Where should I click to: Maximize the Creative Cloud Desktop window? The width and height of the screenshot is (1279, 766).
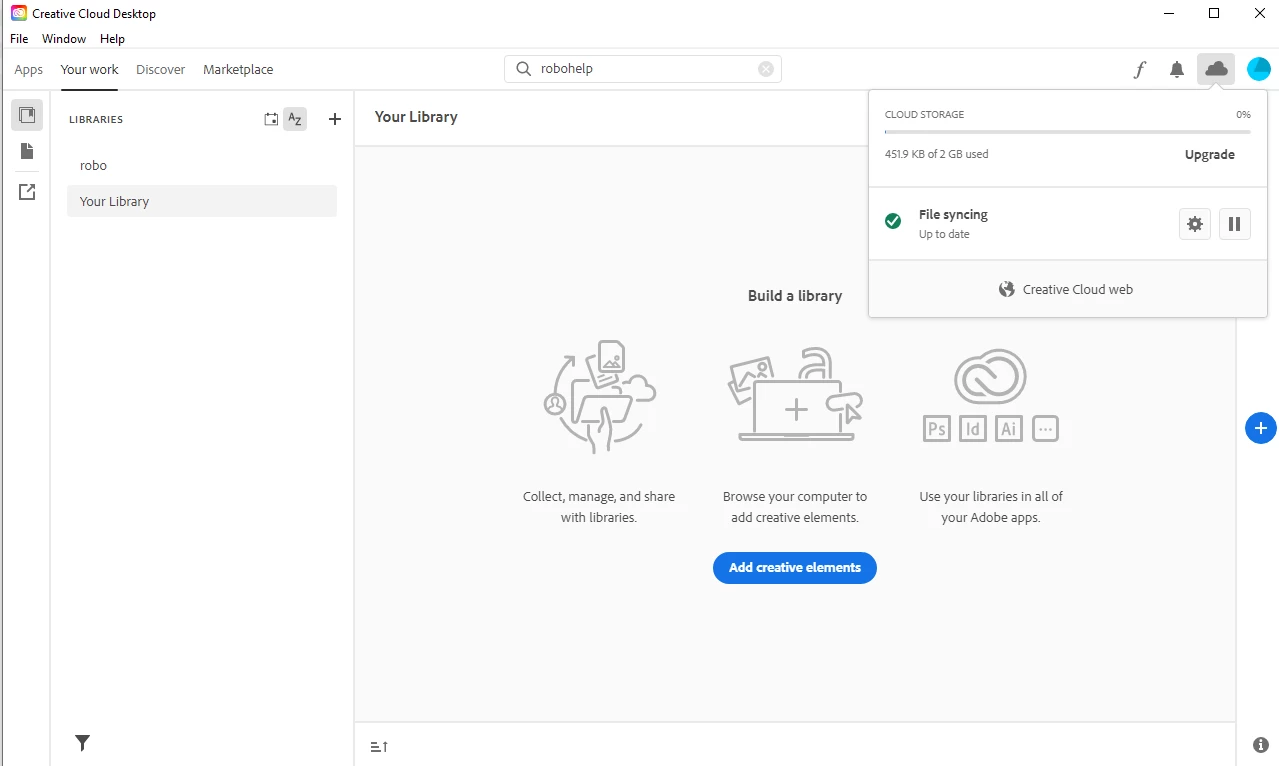coord(1214,13)
